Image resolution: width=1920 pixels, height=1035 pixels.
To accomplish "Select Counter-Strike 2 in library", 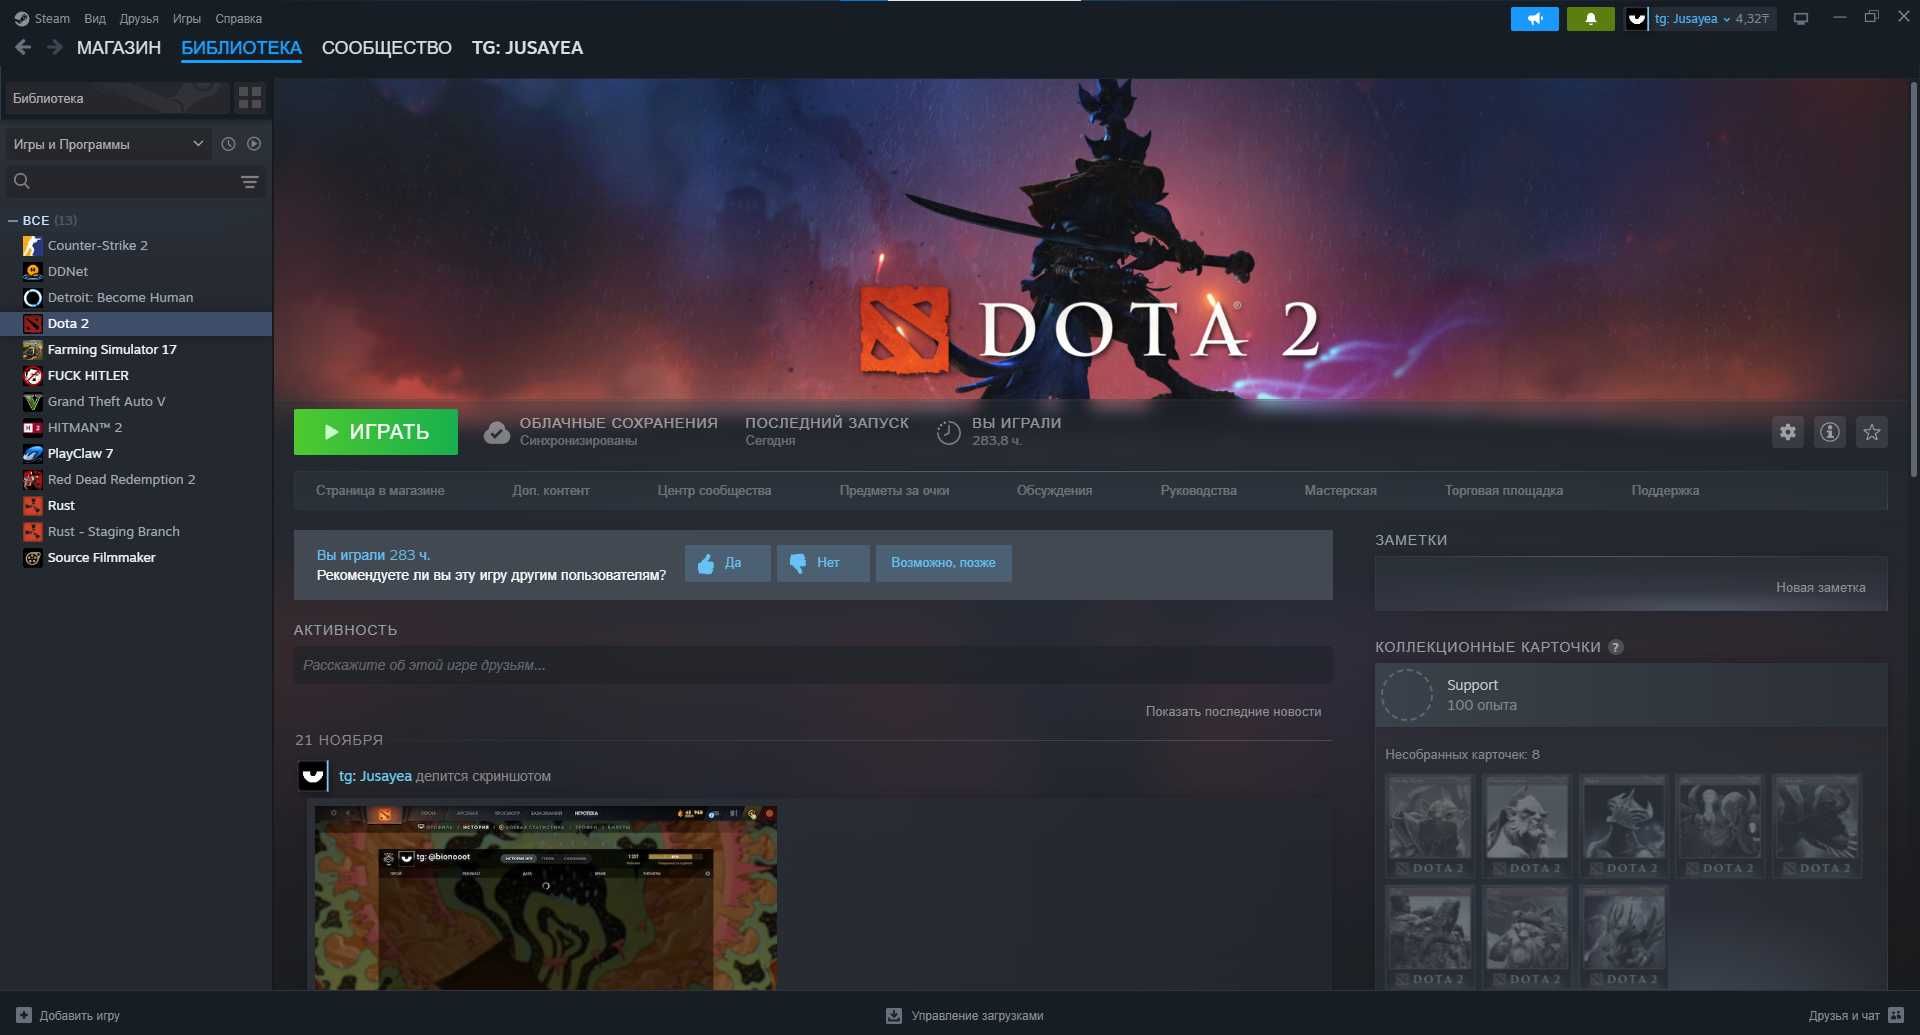I will 136,245.
